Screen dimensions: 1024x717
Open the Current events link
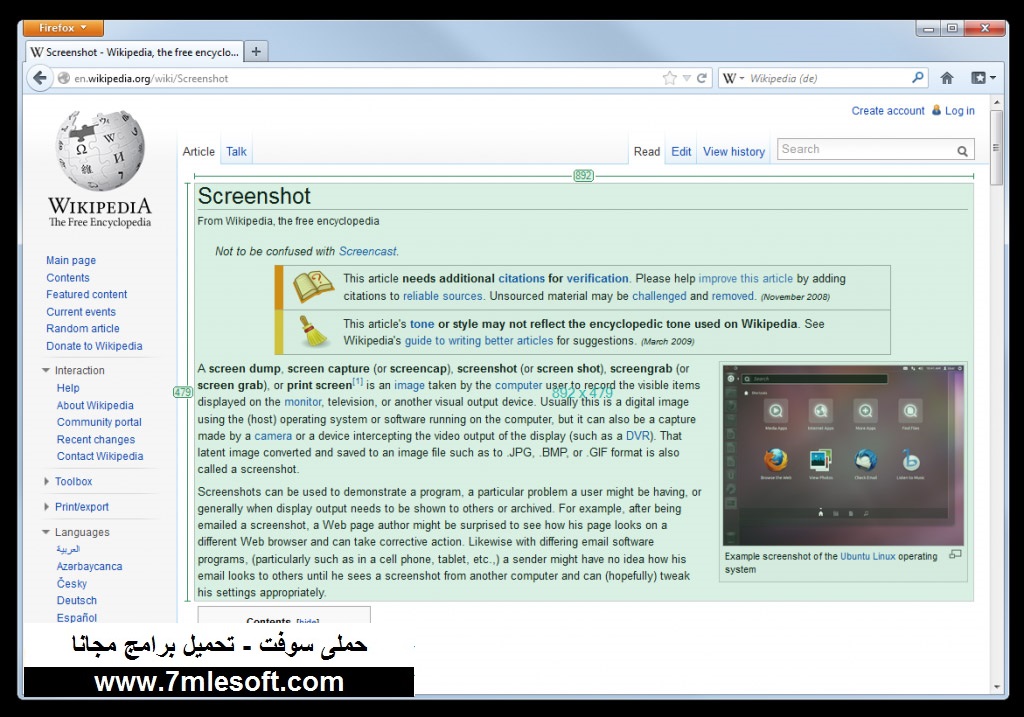click(81, 312)
